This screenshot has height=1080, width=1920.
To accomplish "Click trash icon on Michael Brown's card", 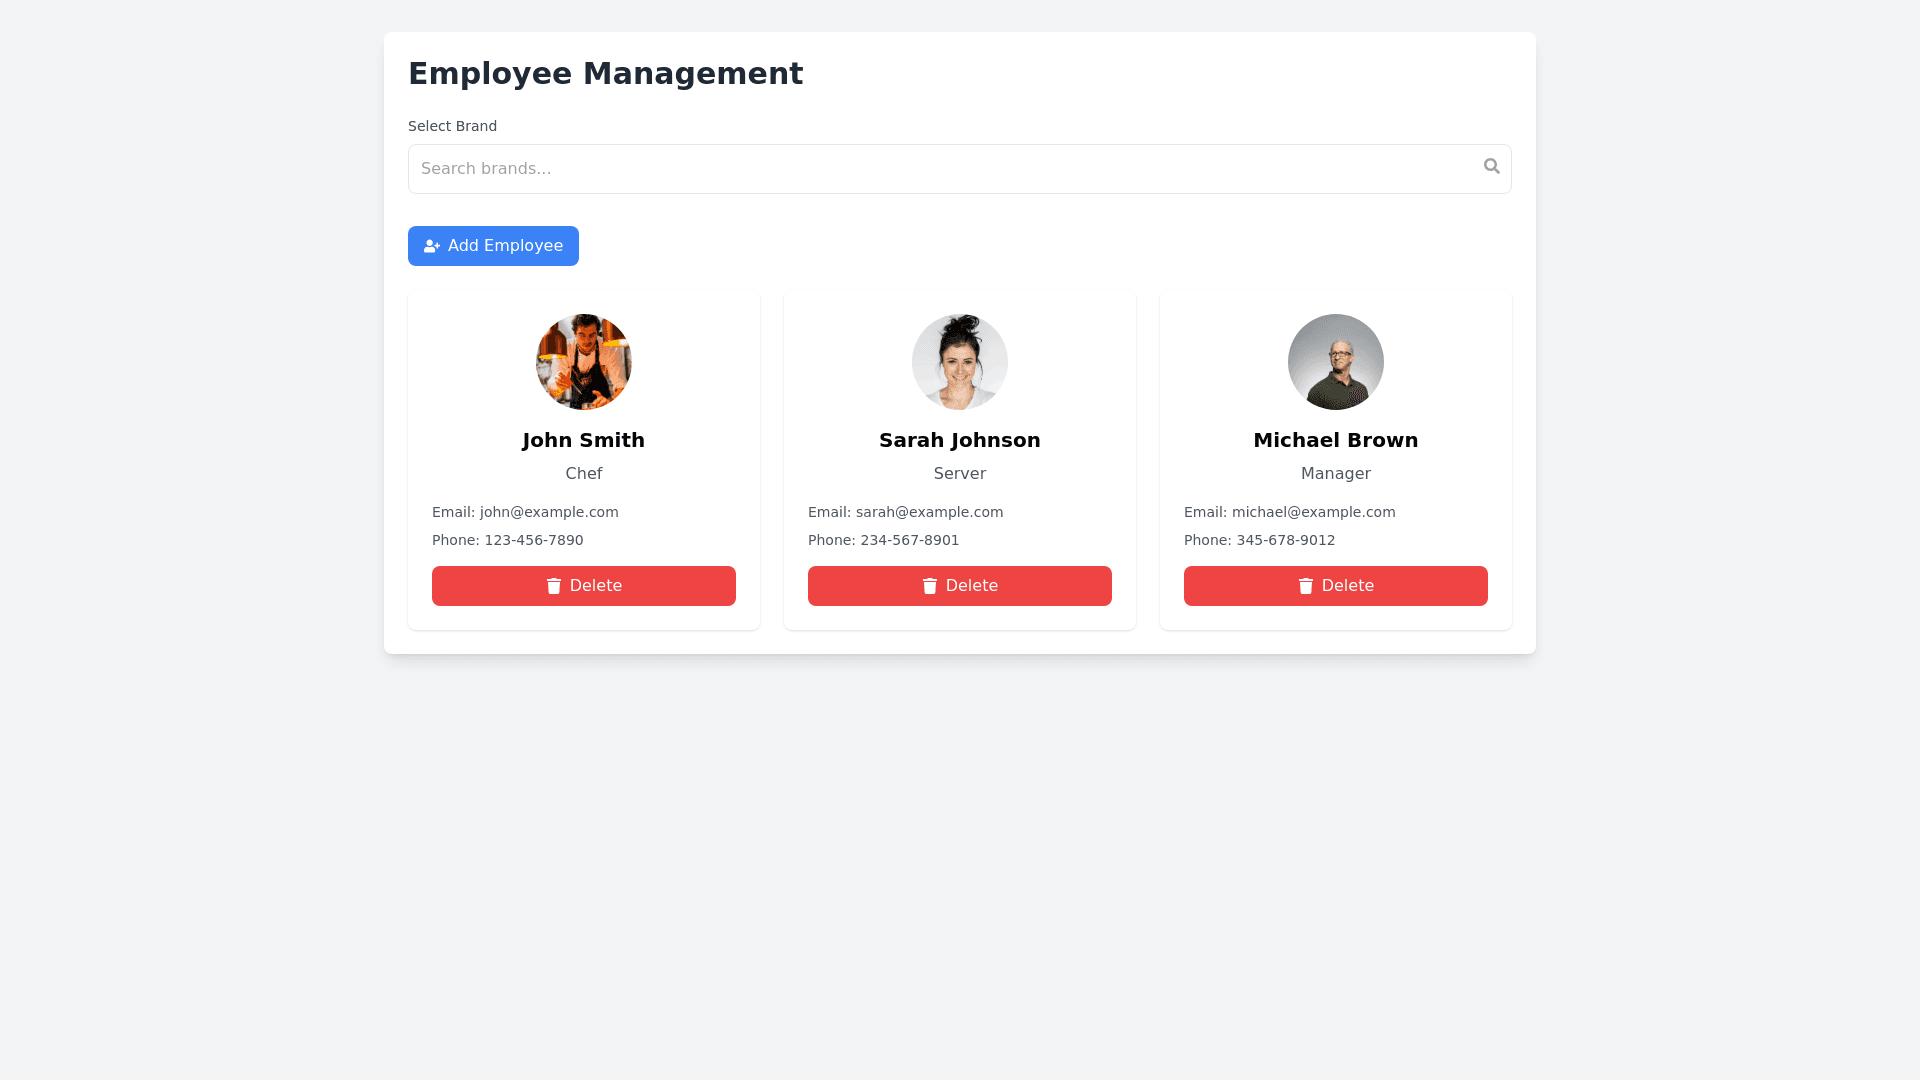I will pos(1306,586).
